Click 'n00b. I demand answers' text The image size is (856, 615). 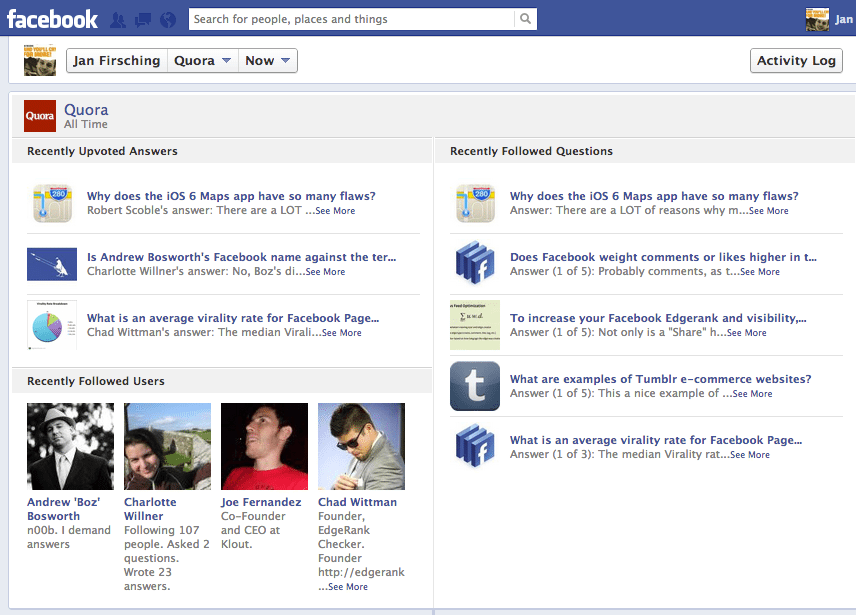tap(69, 538)
